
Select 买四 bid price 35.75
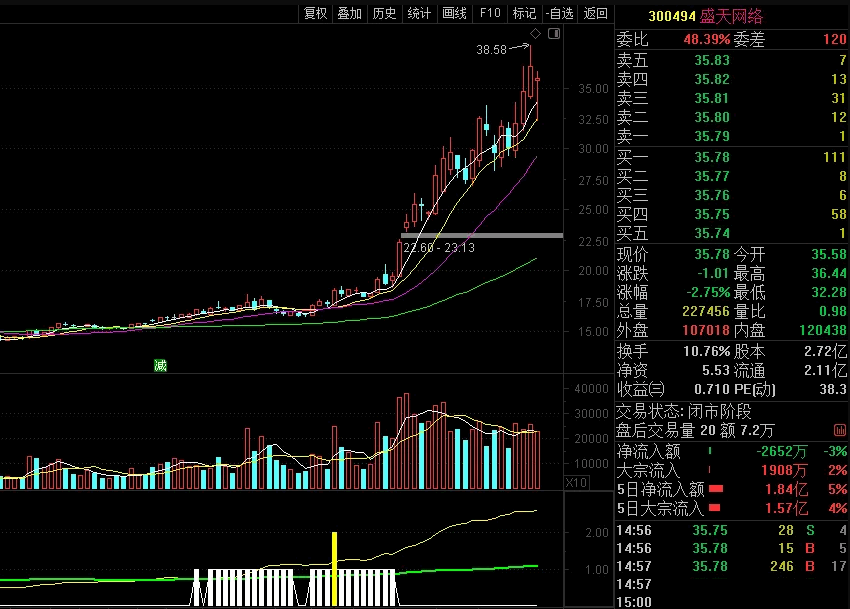point(712,214)
